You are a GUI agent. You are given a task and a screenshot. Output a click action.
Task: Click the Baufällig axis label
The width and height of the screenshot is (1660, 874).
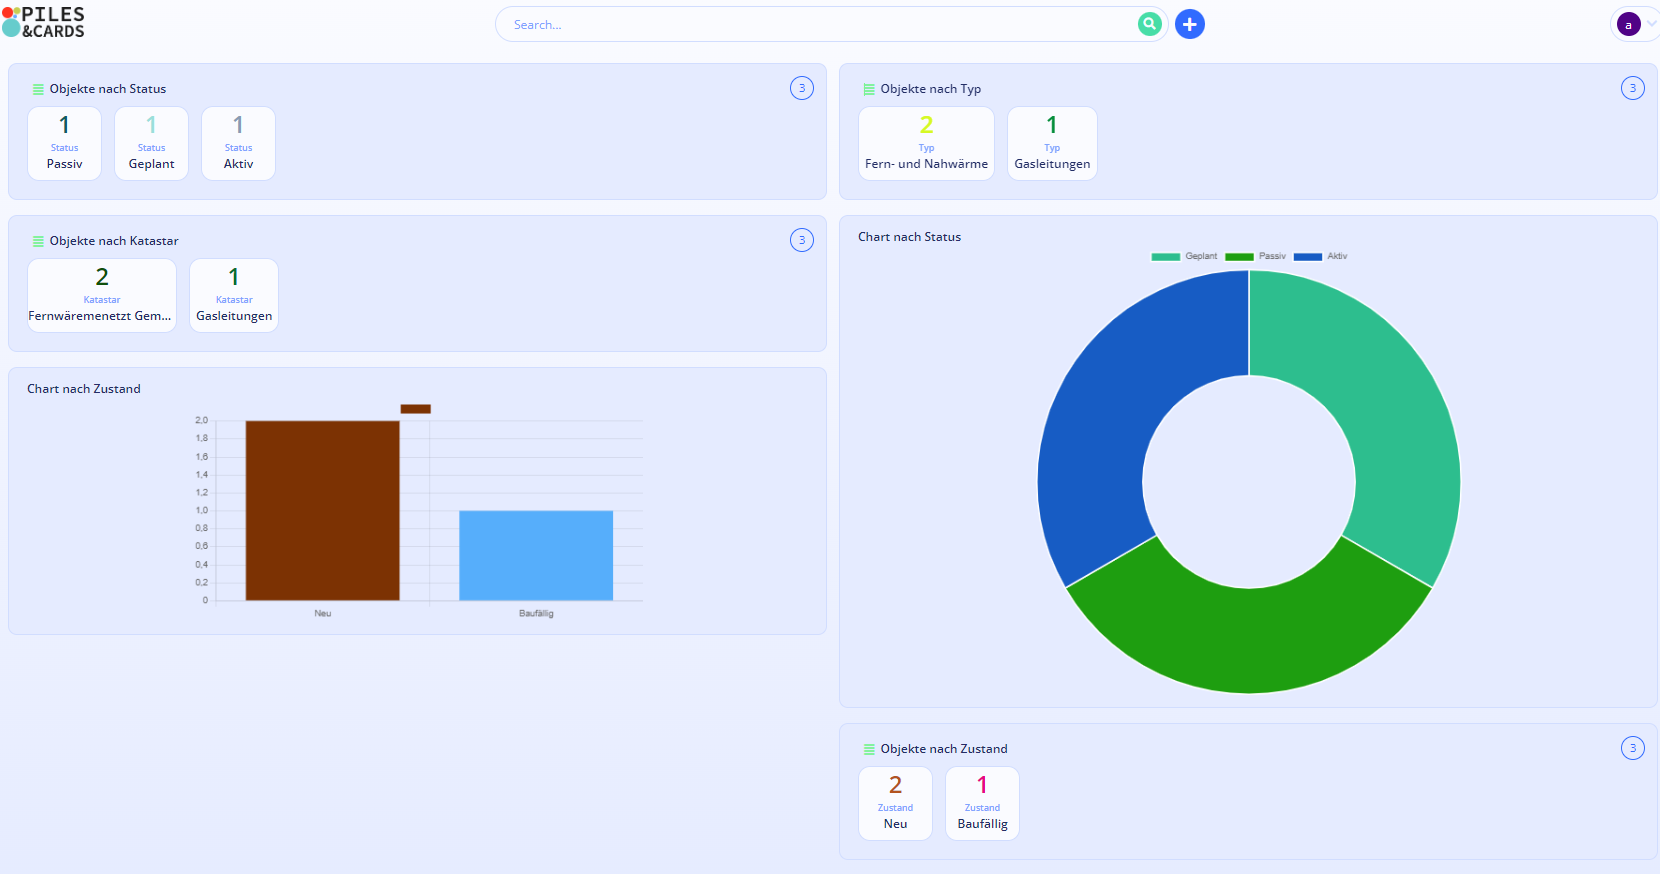click(536, 614)
